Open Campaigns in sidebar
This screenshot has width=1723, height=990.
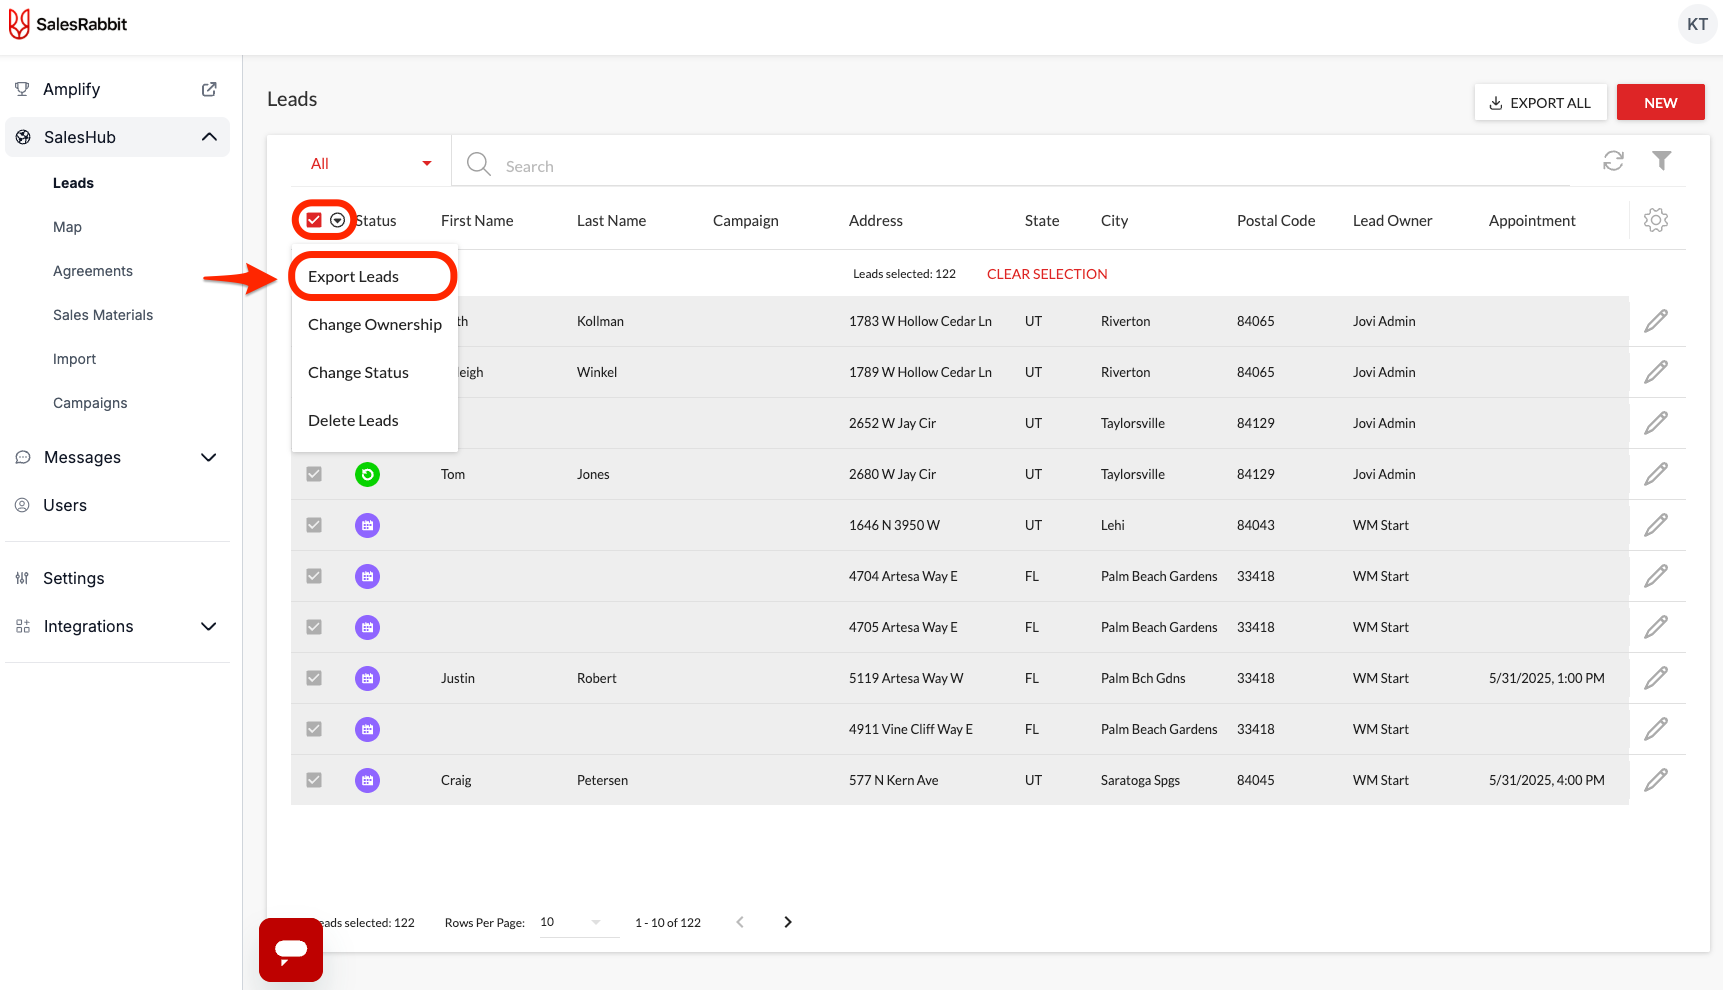pyautogui.click(x=90, y=403)
